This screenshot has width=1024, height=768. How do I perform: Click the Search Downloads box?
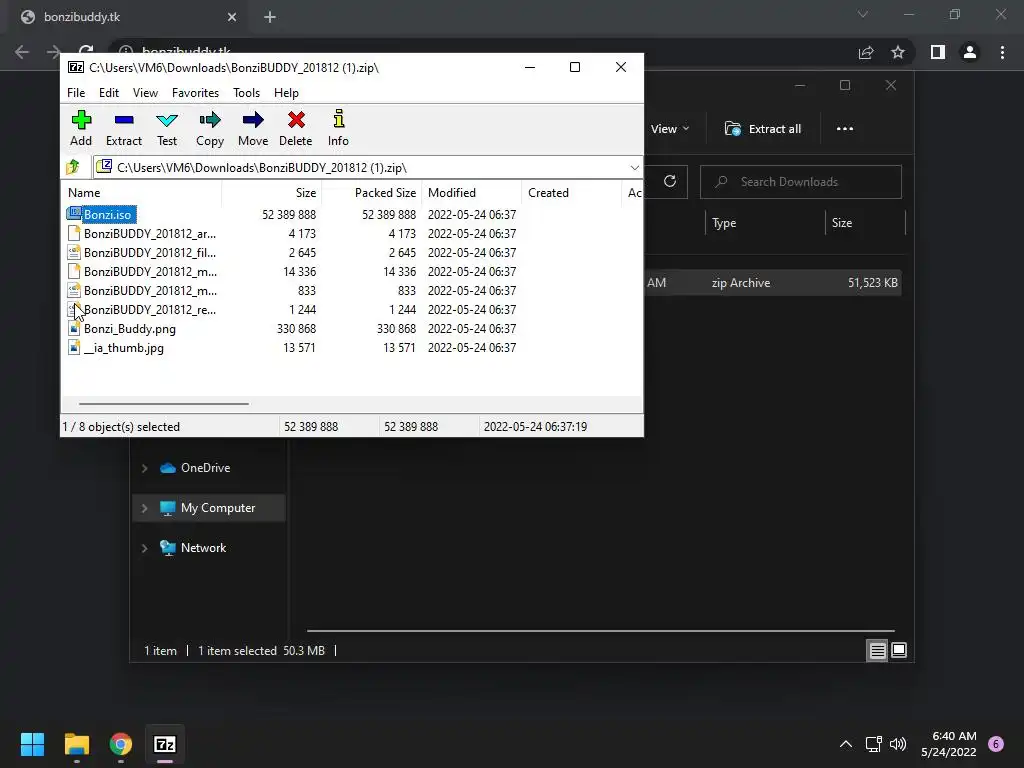(801, 182)
